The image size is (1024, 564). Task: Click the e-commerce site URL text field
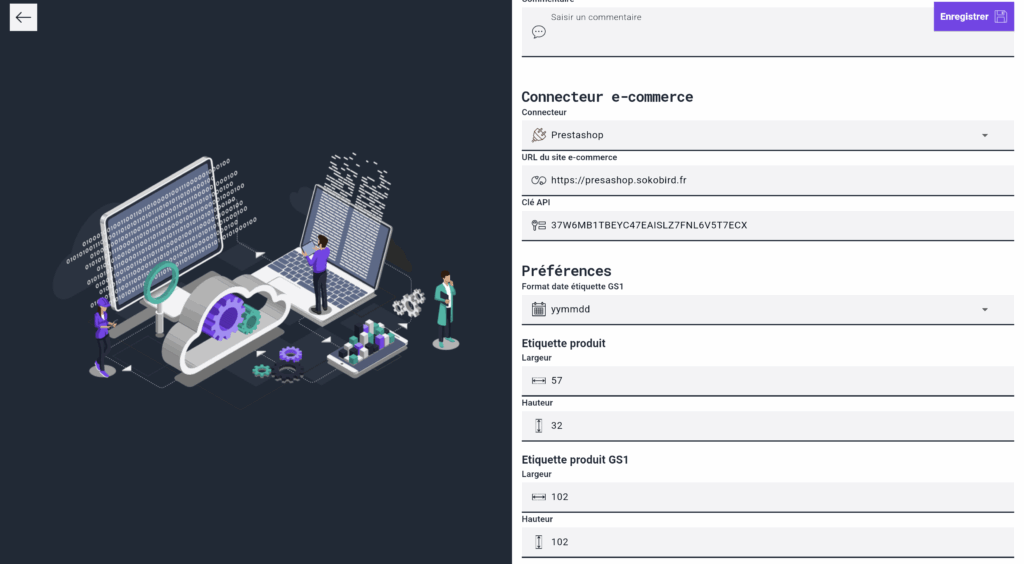pos(767,180)
